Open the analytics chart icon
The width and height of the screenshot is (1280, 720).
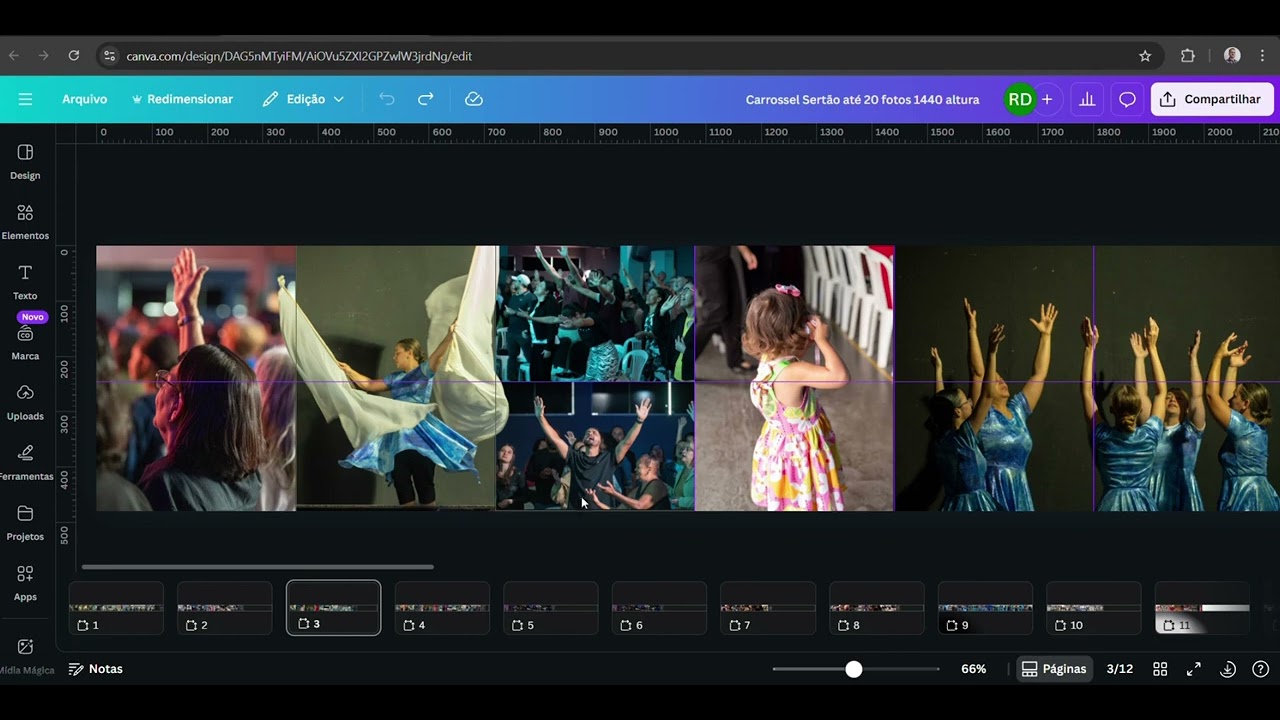click(x=1086, y=99)
